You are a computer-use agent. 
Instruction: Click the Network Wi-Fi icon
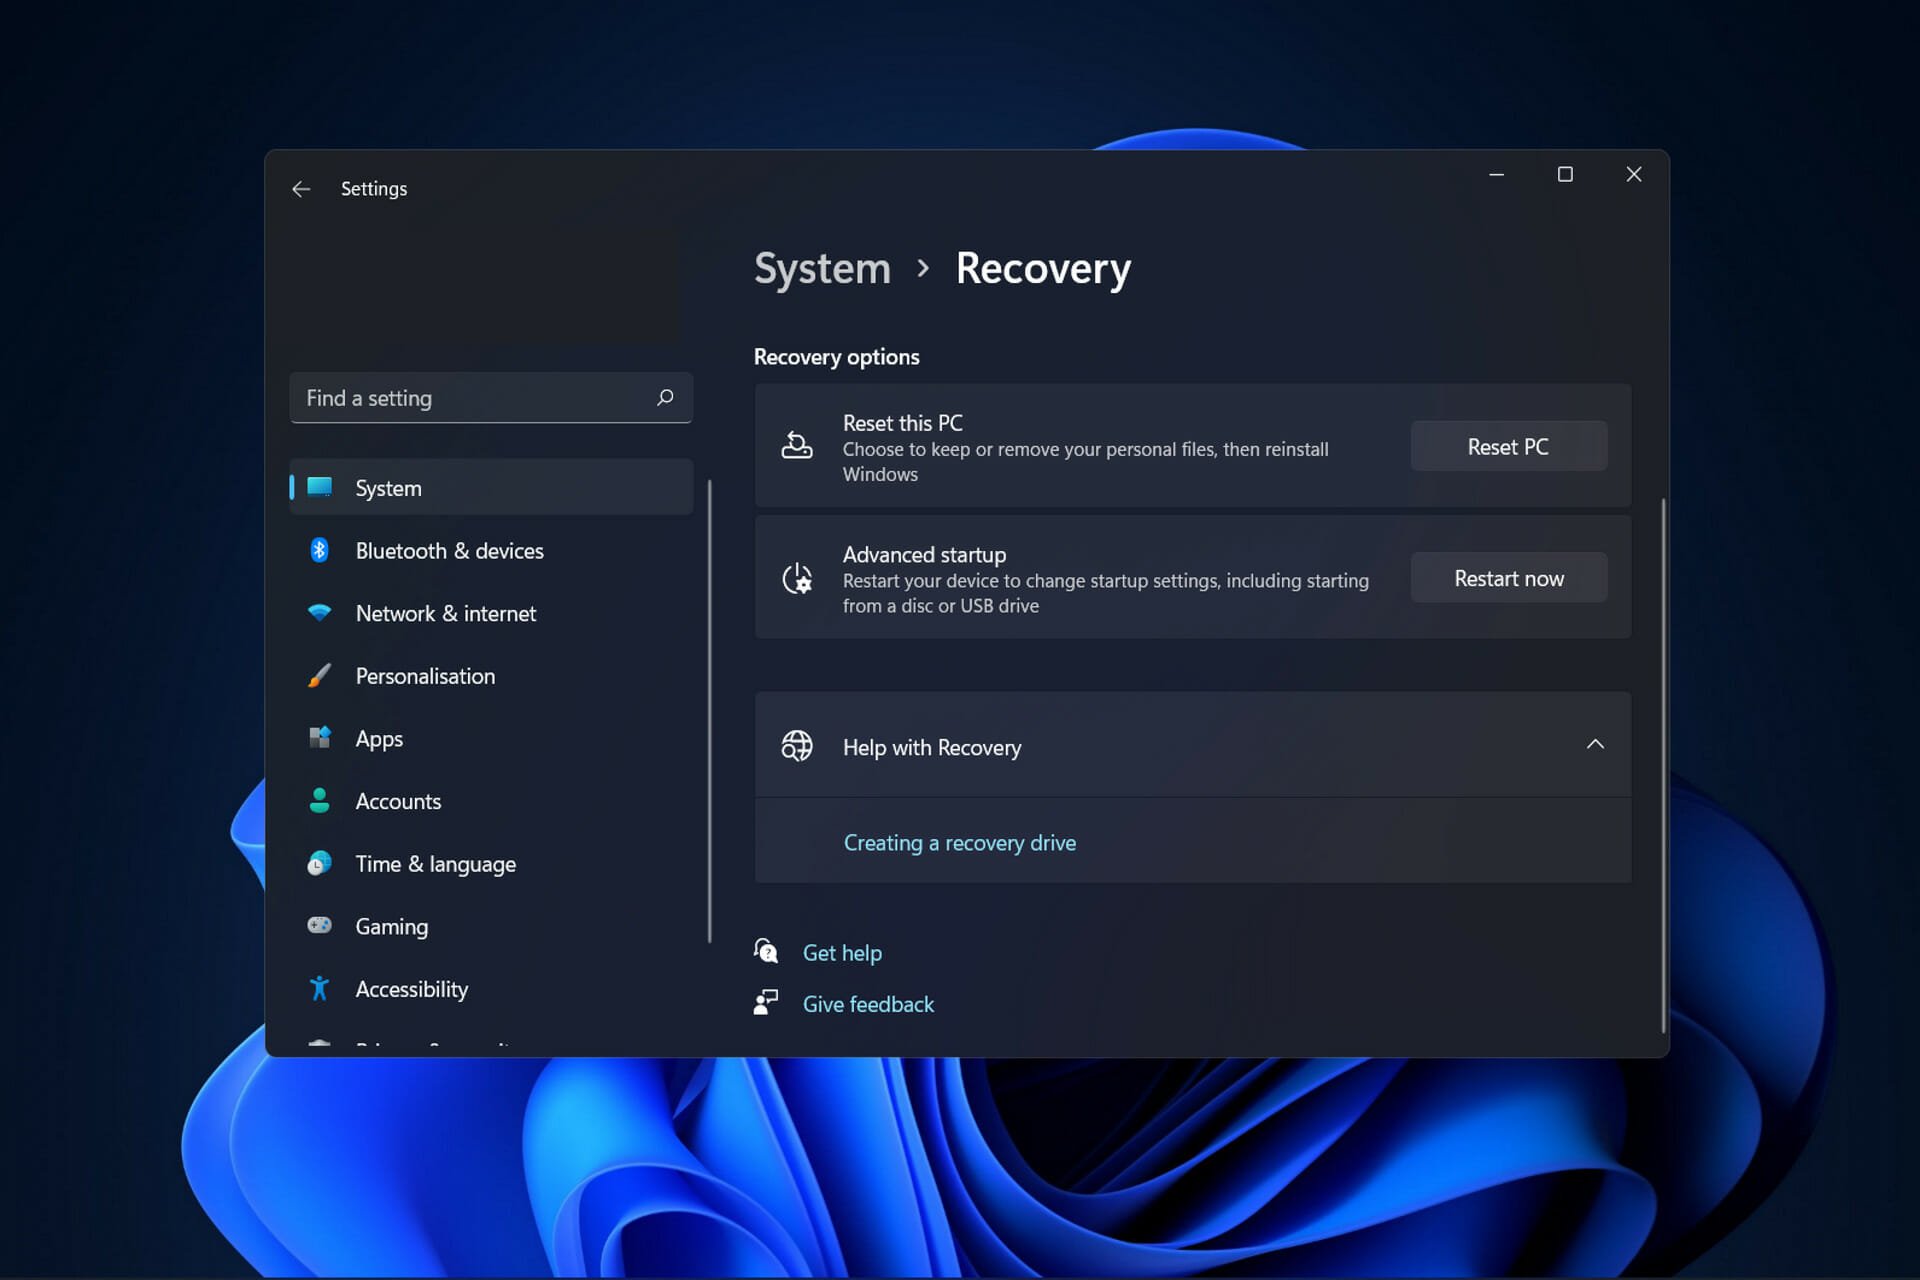pos(319,612)
